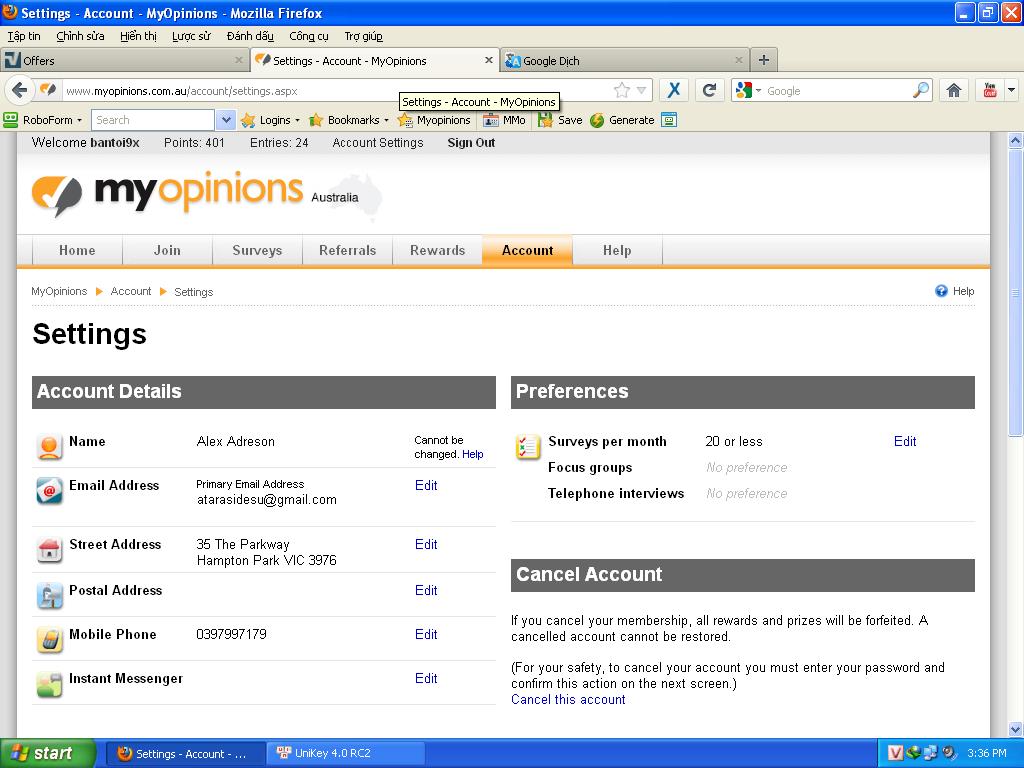Bookmark page with the star icon
This screenshot has width=1024, height=768.
pos(622,90)
